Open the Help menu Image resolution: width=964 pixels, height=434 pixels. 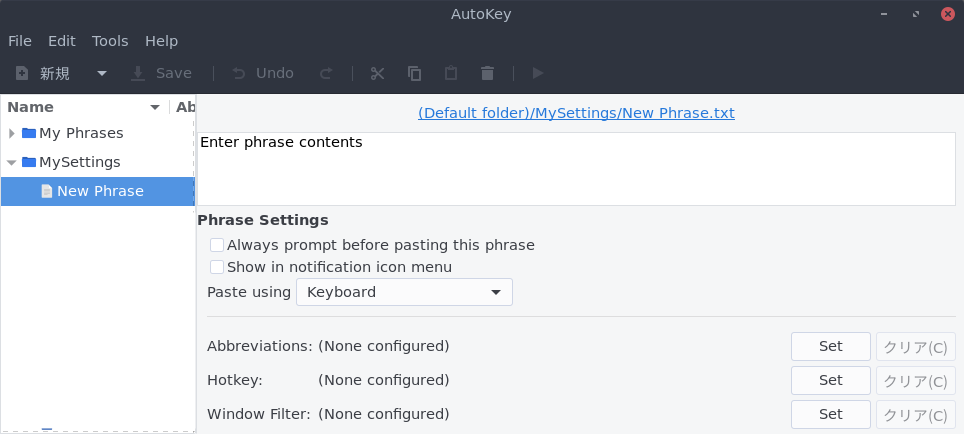pyautogui.click(x=161, y=41)
